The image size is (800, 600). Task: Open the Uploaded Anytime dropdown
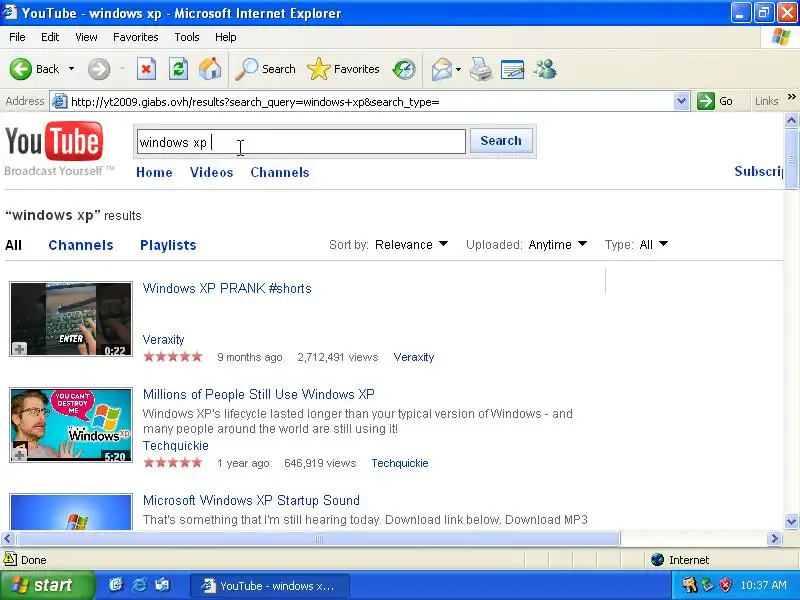[x=558, y=245]
